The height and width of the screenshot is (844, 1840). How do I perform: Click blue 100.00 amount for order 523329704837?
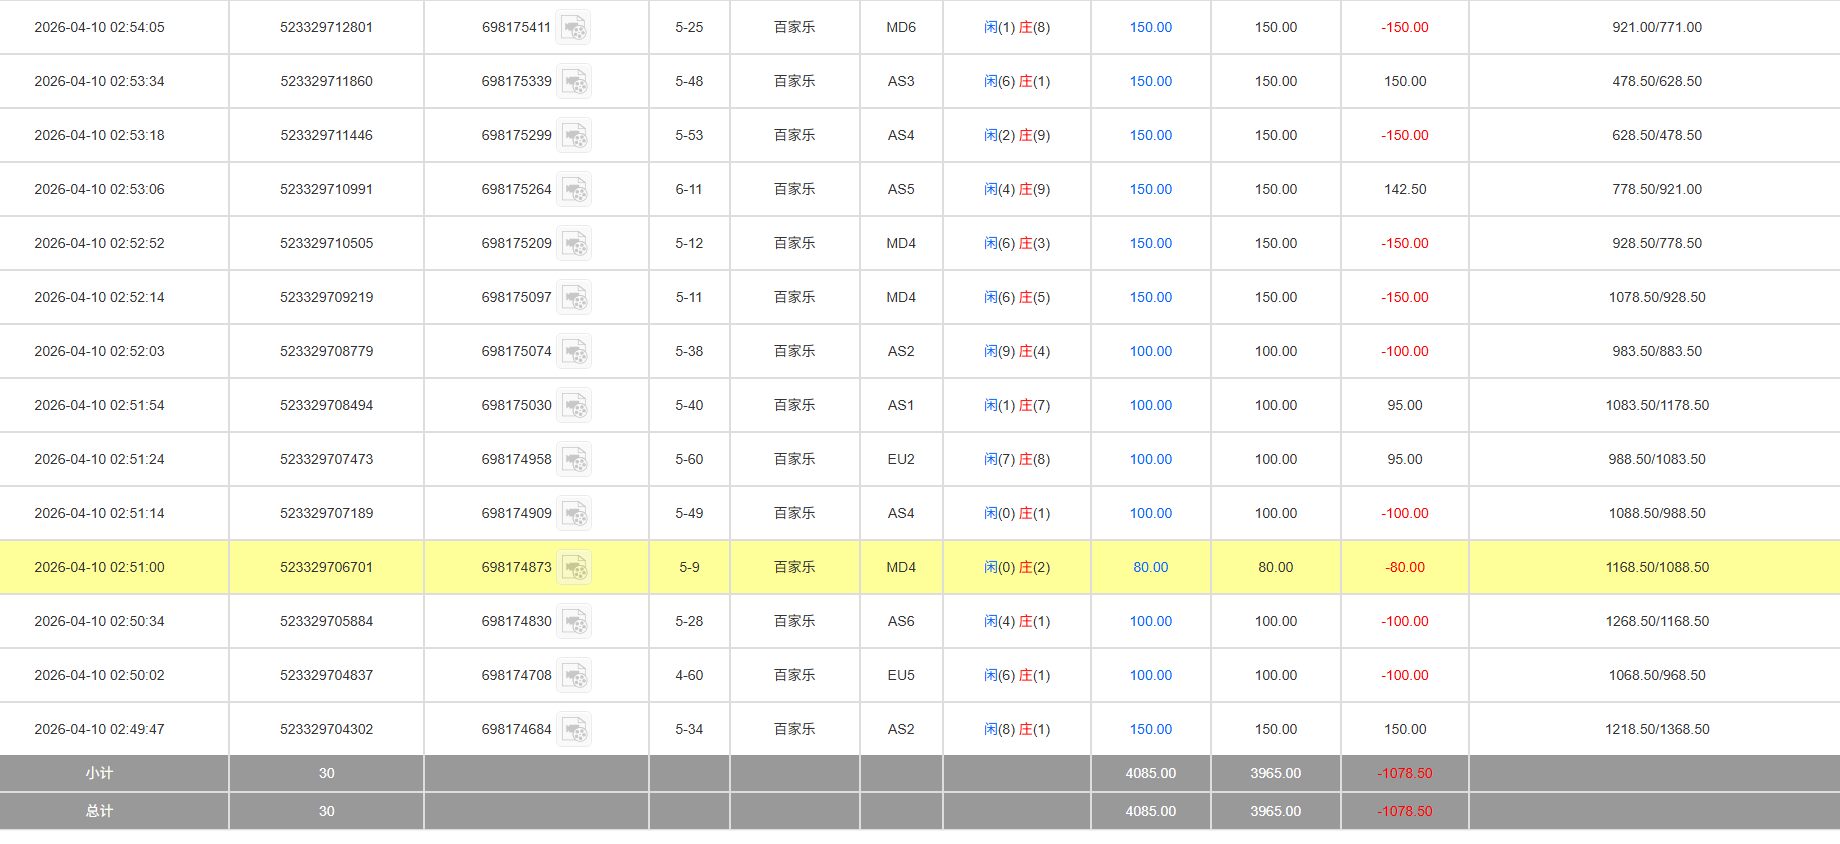[1150, 676]
